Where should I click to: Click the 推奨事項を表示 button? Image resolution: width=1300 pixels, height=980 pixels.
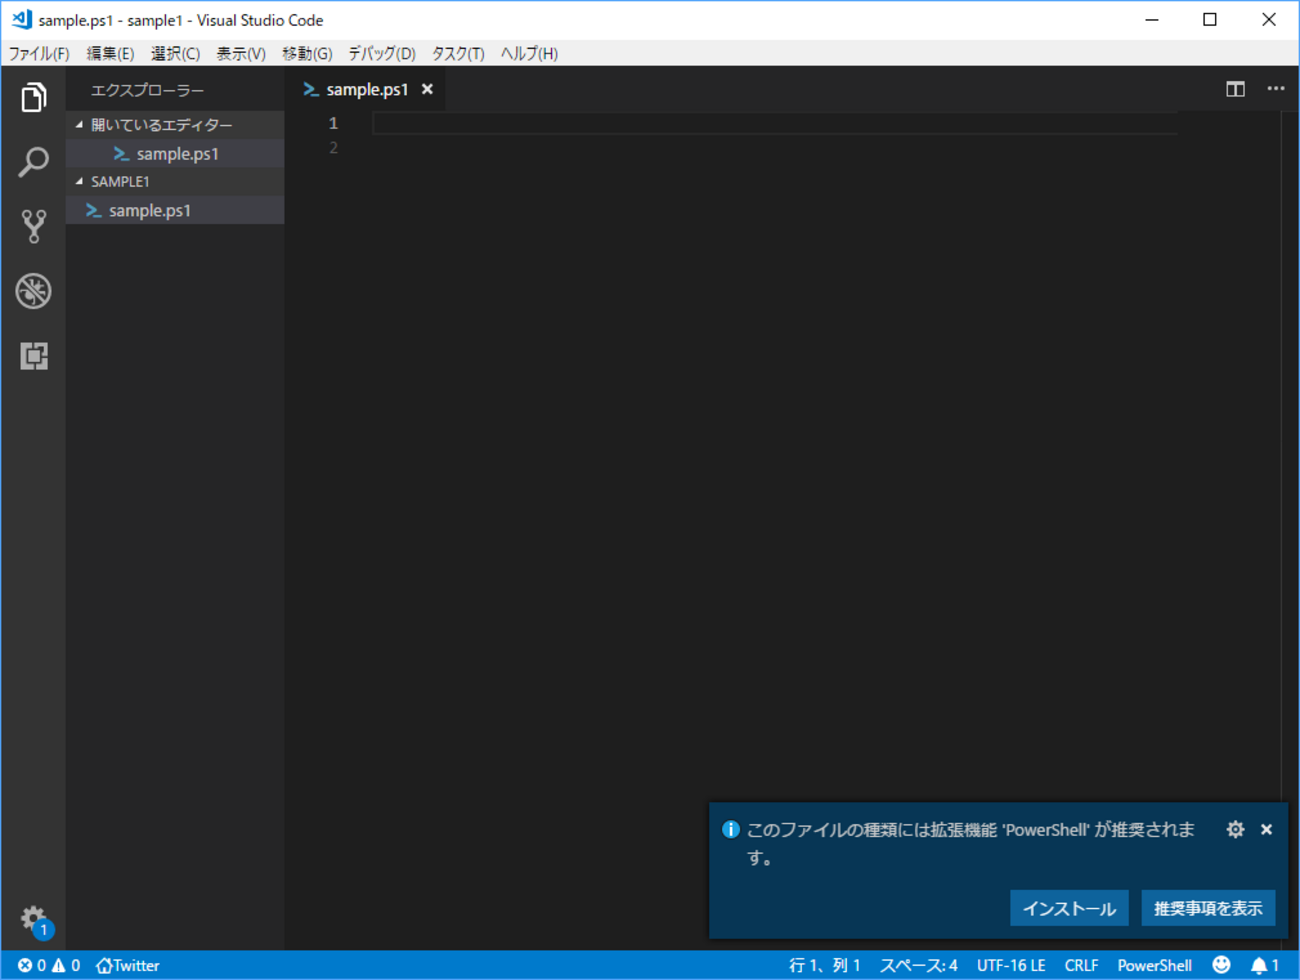click(1208, 908)
